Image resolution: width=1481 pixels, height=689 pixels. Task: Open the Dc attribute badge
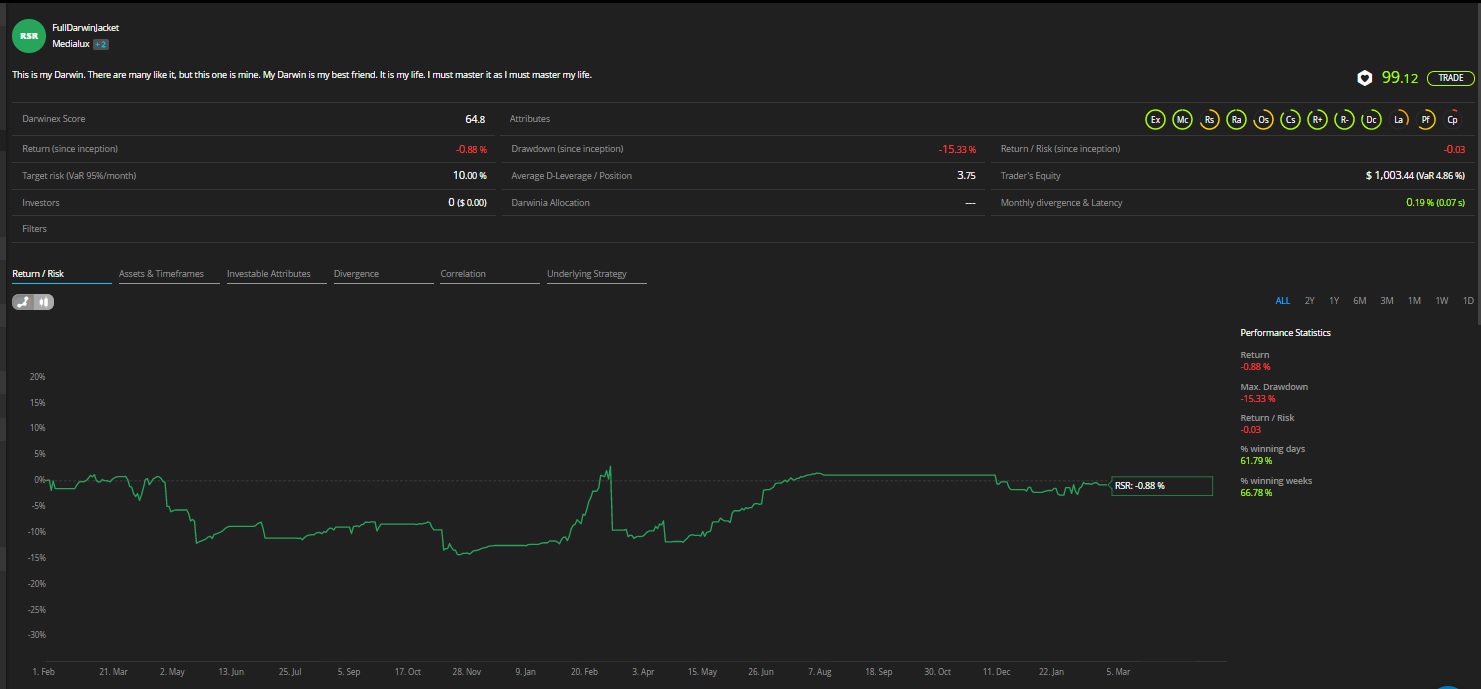(1371, 120)
